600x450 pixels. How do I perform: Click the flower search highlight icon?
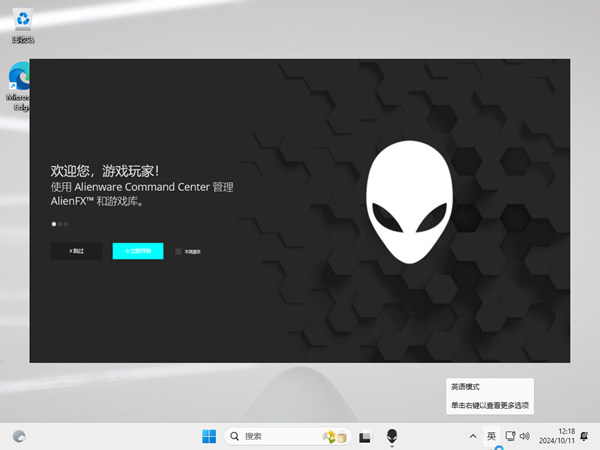click(333, 436)
